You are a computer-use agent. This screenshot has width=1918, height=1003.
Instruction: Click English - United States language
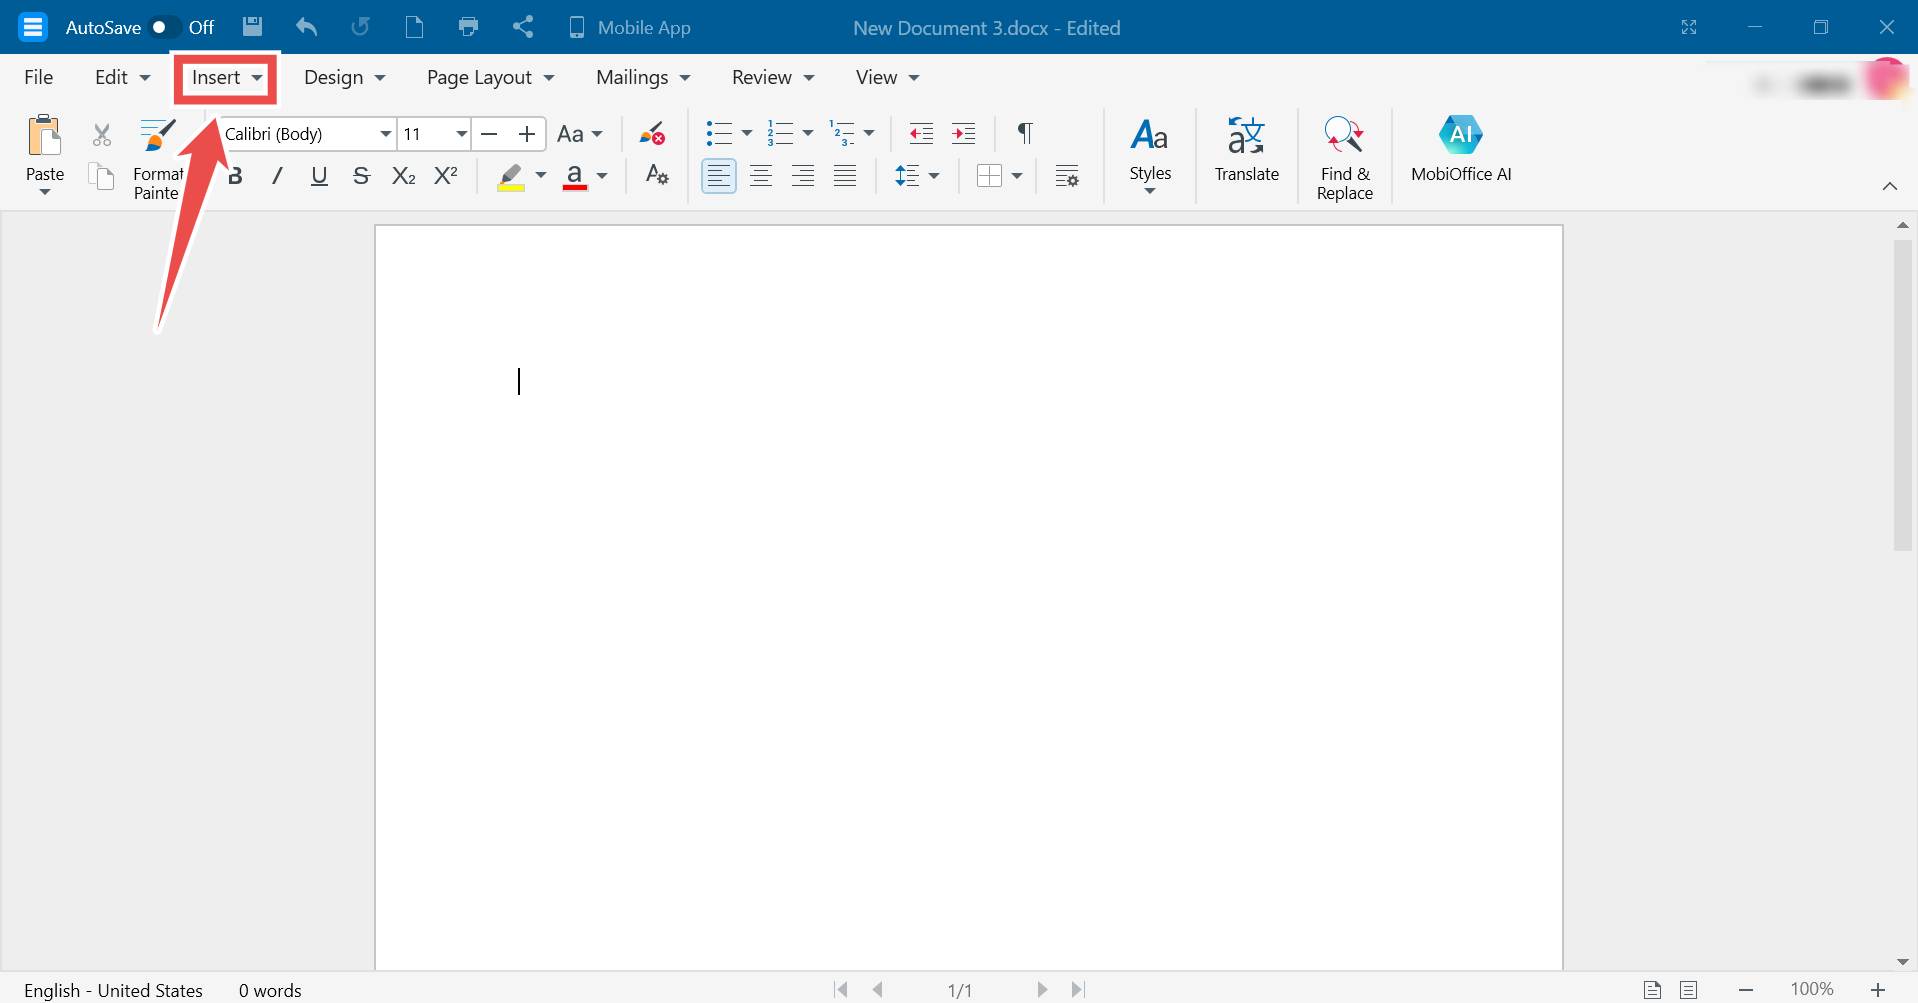point(113,990)
